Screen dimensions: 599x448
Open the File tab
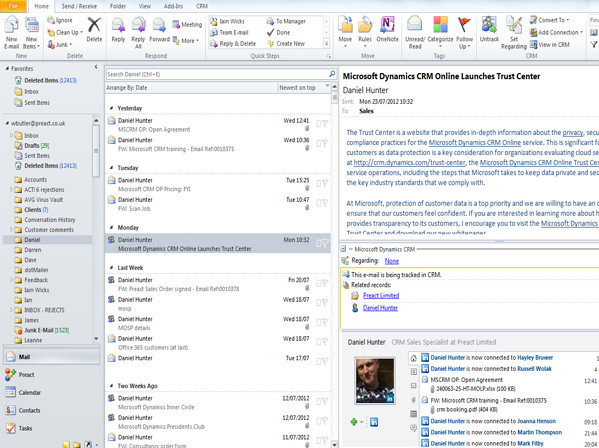click(13, 6)
